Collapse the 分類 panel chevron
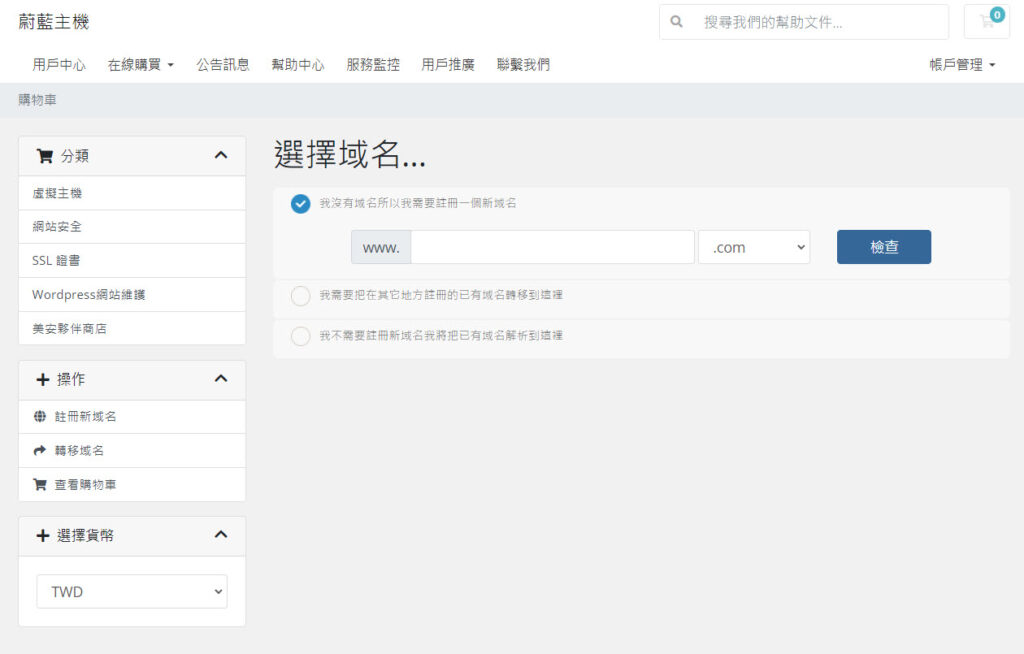This screenshot has width=1024, height=654. click(221, 156)
